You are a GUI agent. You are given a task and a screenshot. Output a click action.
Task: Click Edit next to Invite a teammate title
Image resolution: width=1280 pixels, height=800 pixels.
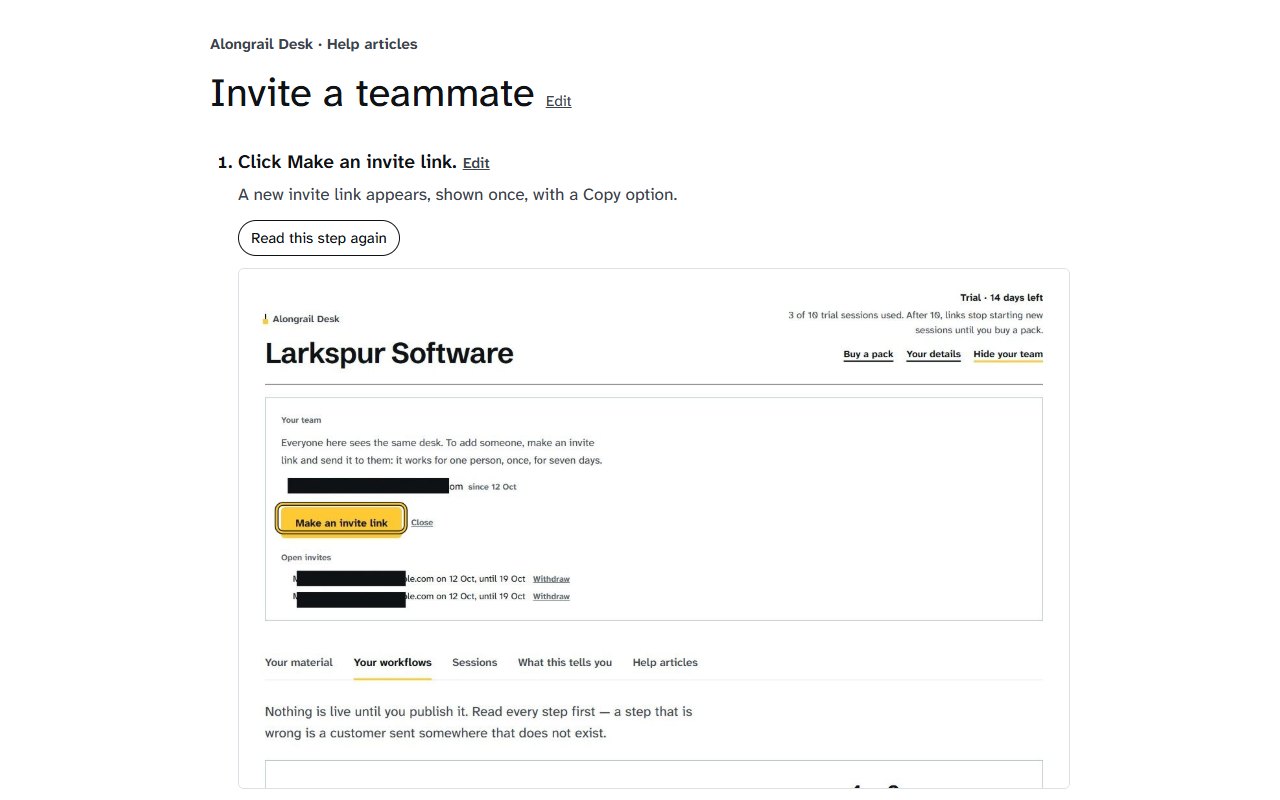click(558, 101)
